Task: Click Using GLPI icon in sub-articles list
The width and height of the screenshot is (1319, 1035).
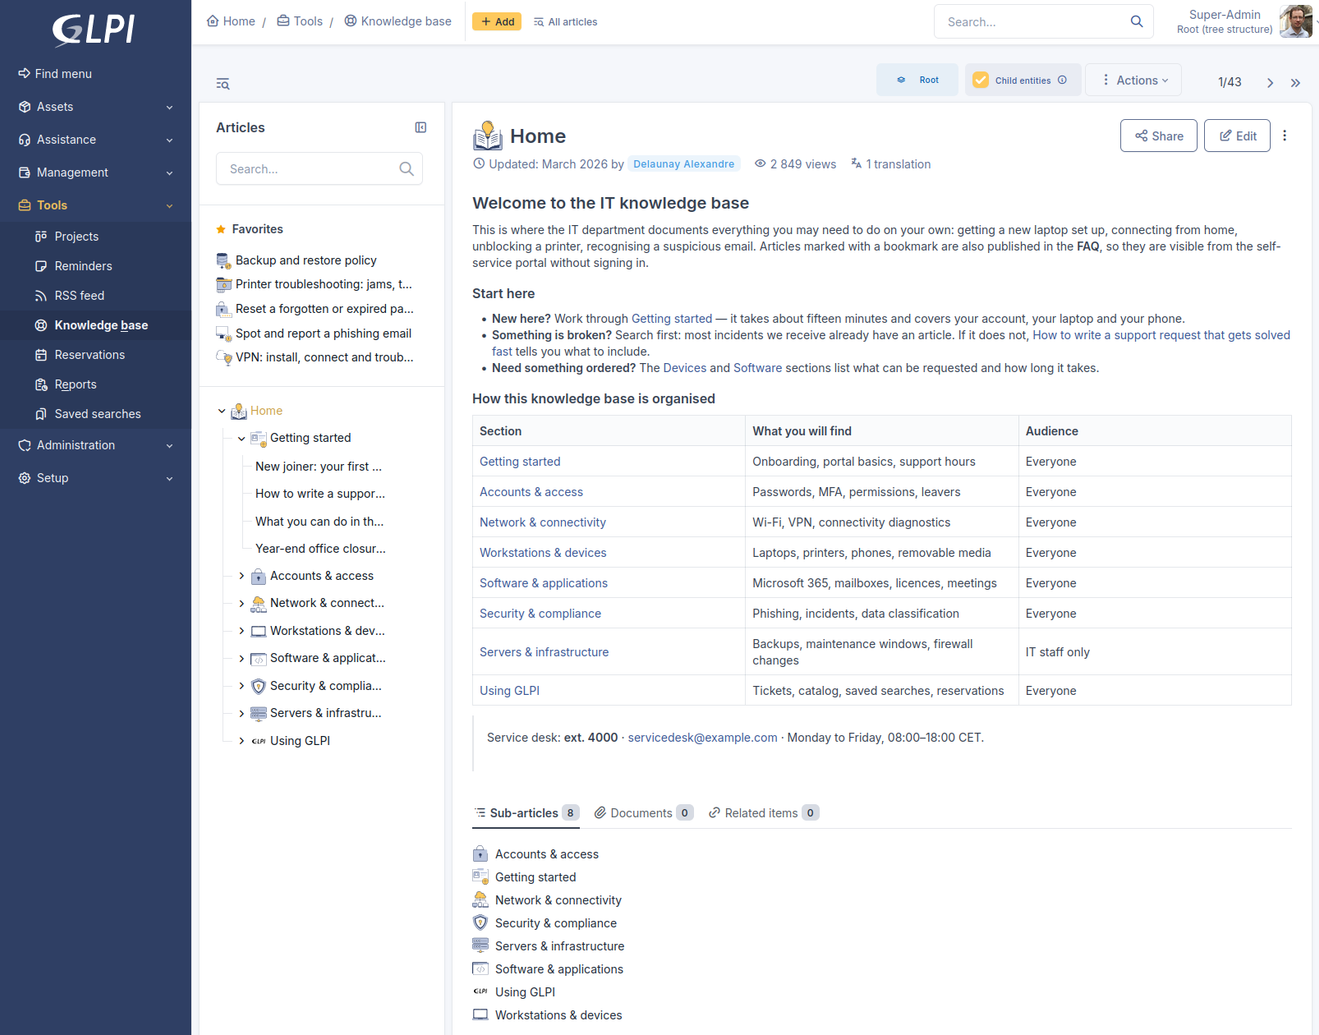Action: [480, 991]
